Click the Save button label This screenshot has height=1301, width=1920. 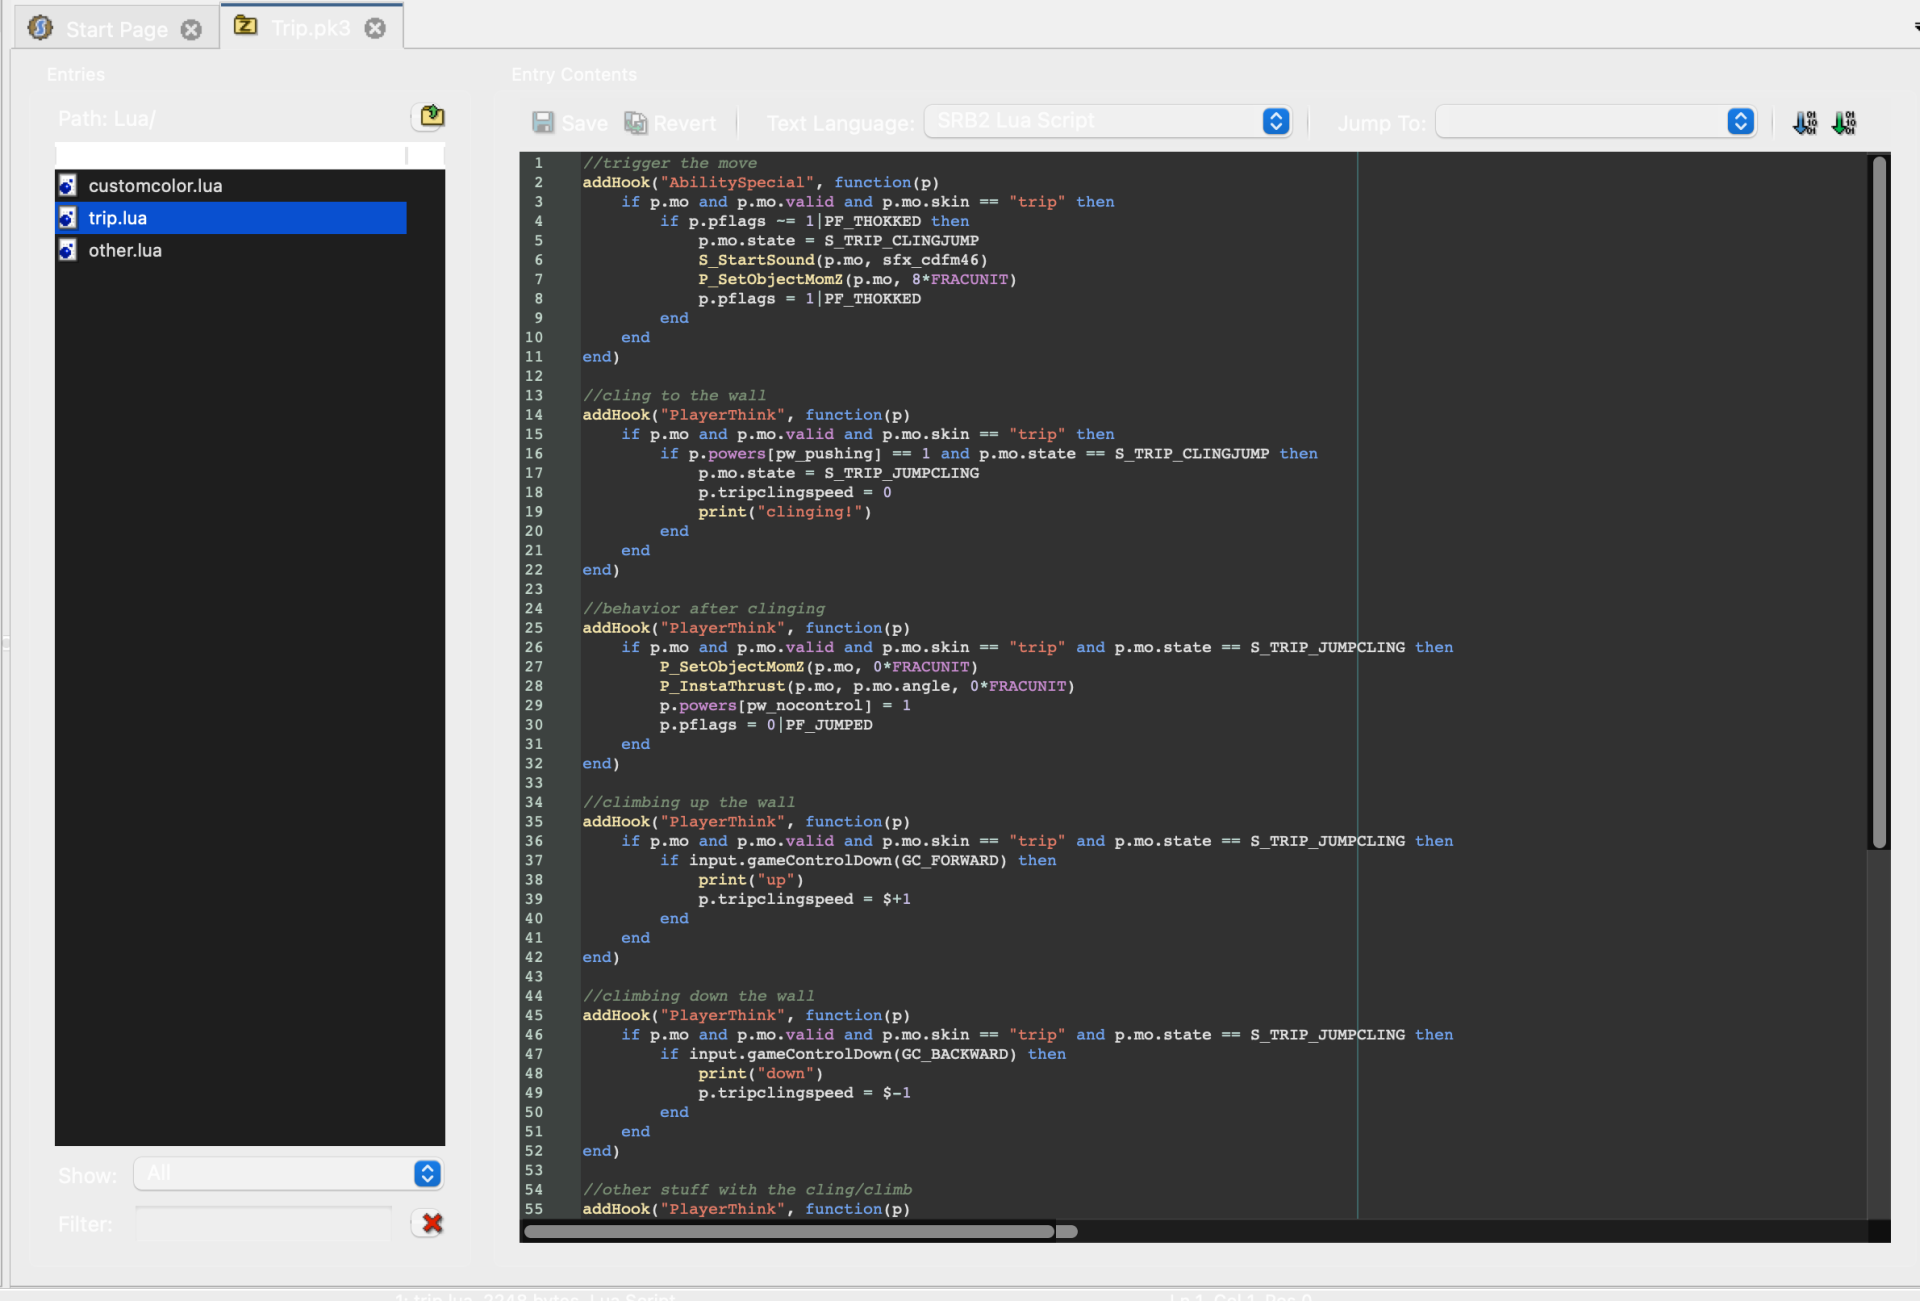584,123
